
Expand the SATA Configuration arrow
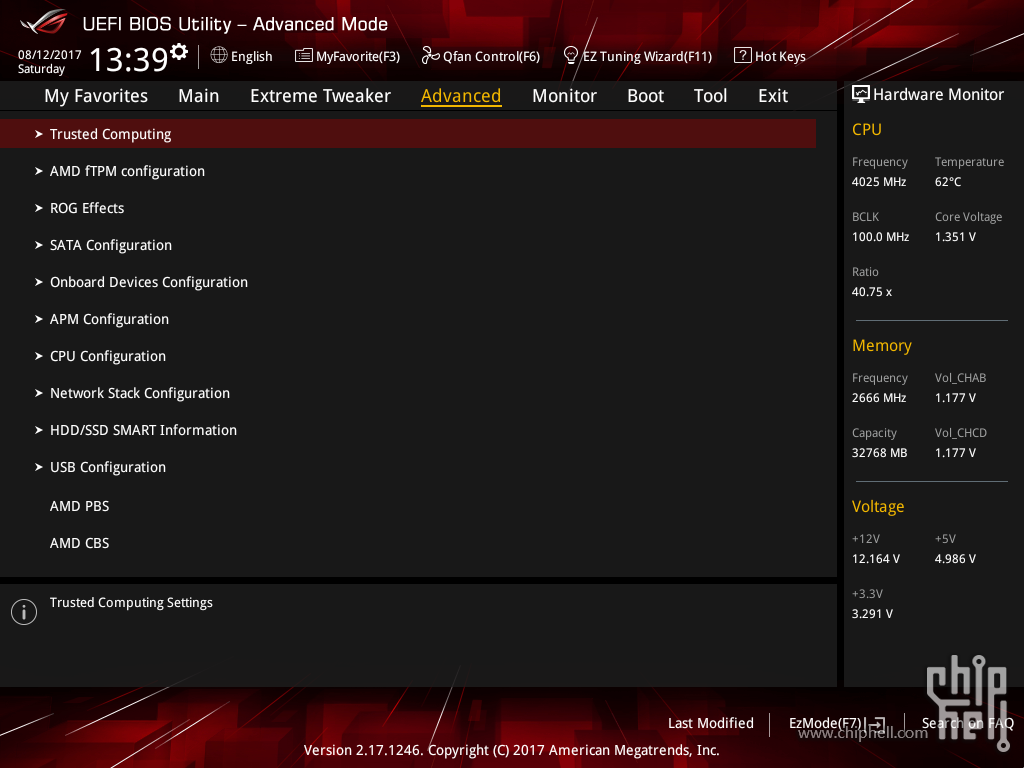pos(39,245)
